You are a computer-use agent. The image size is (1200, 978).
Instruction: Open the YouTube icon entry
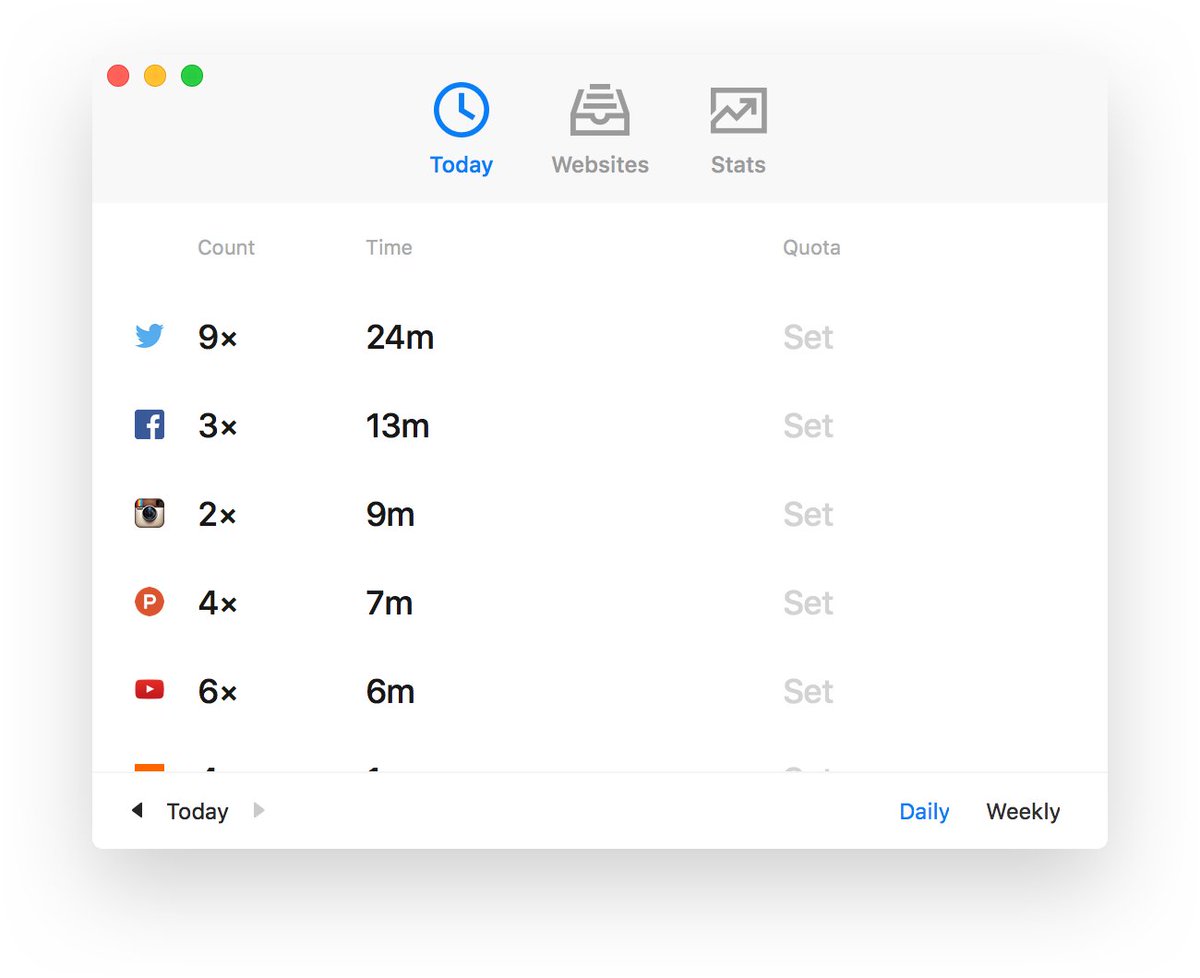[149, 689]
